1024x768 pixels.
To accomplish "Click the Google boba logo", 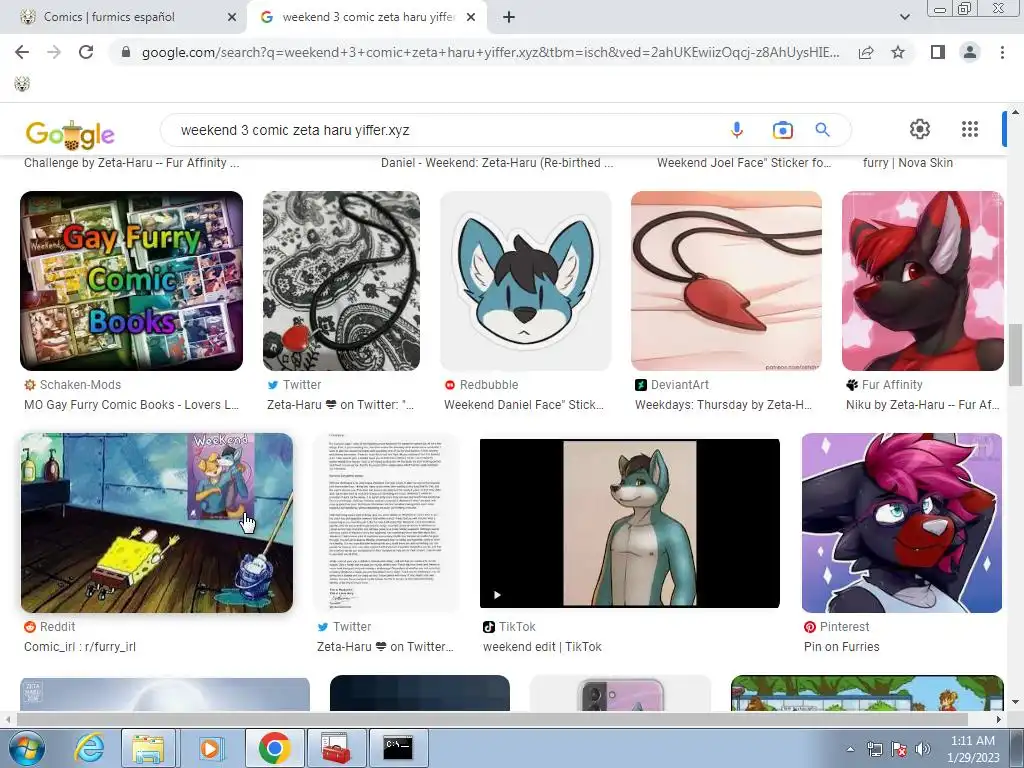I will [69, 133].
